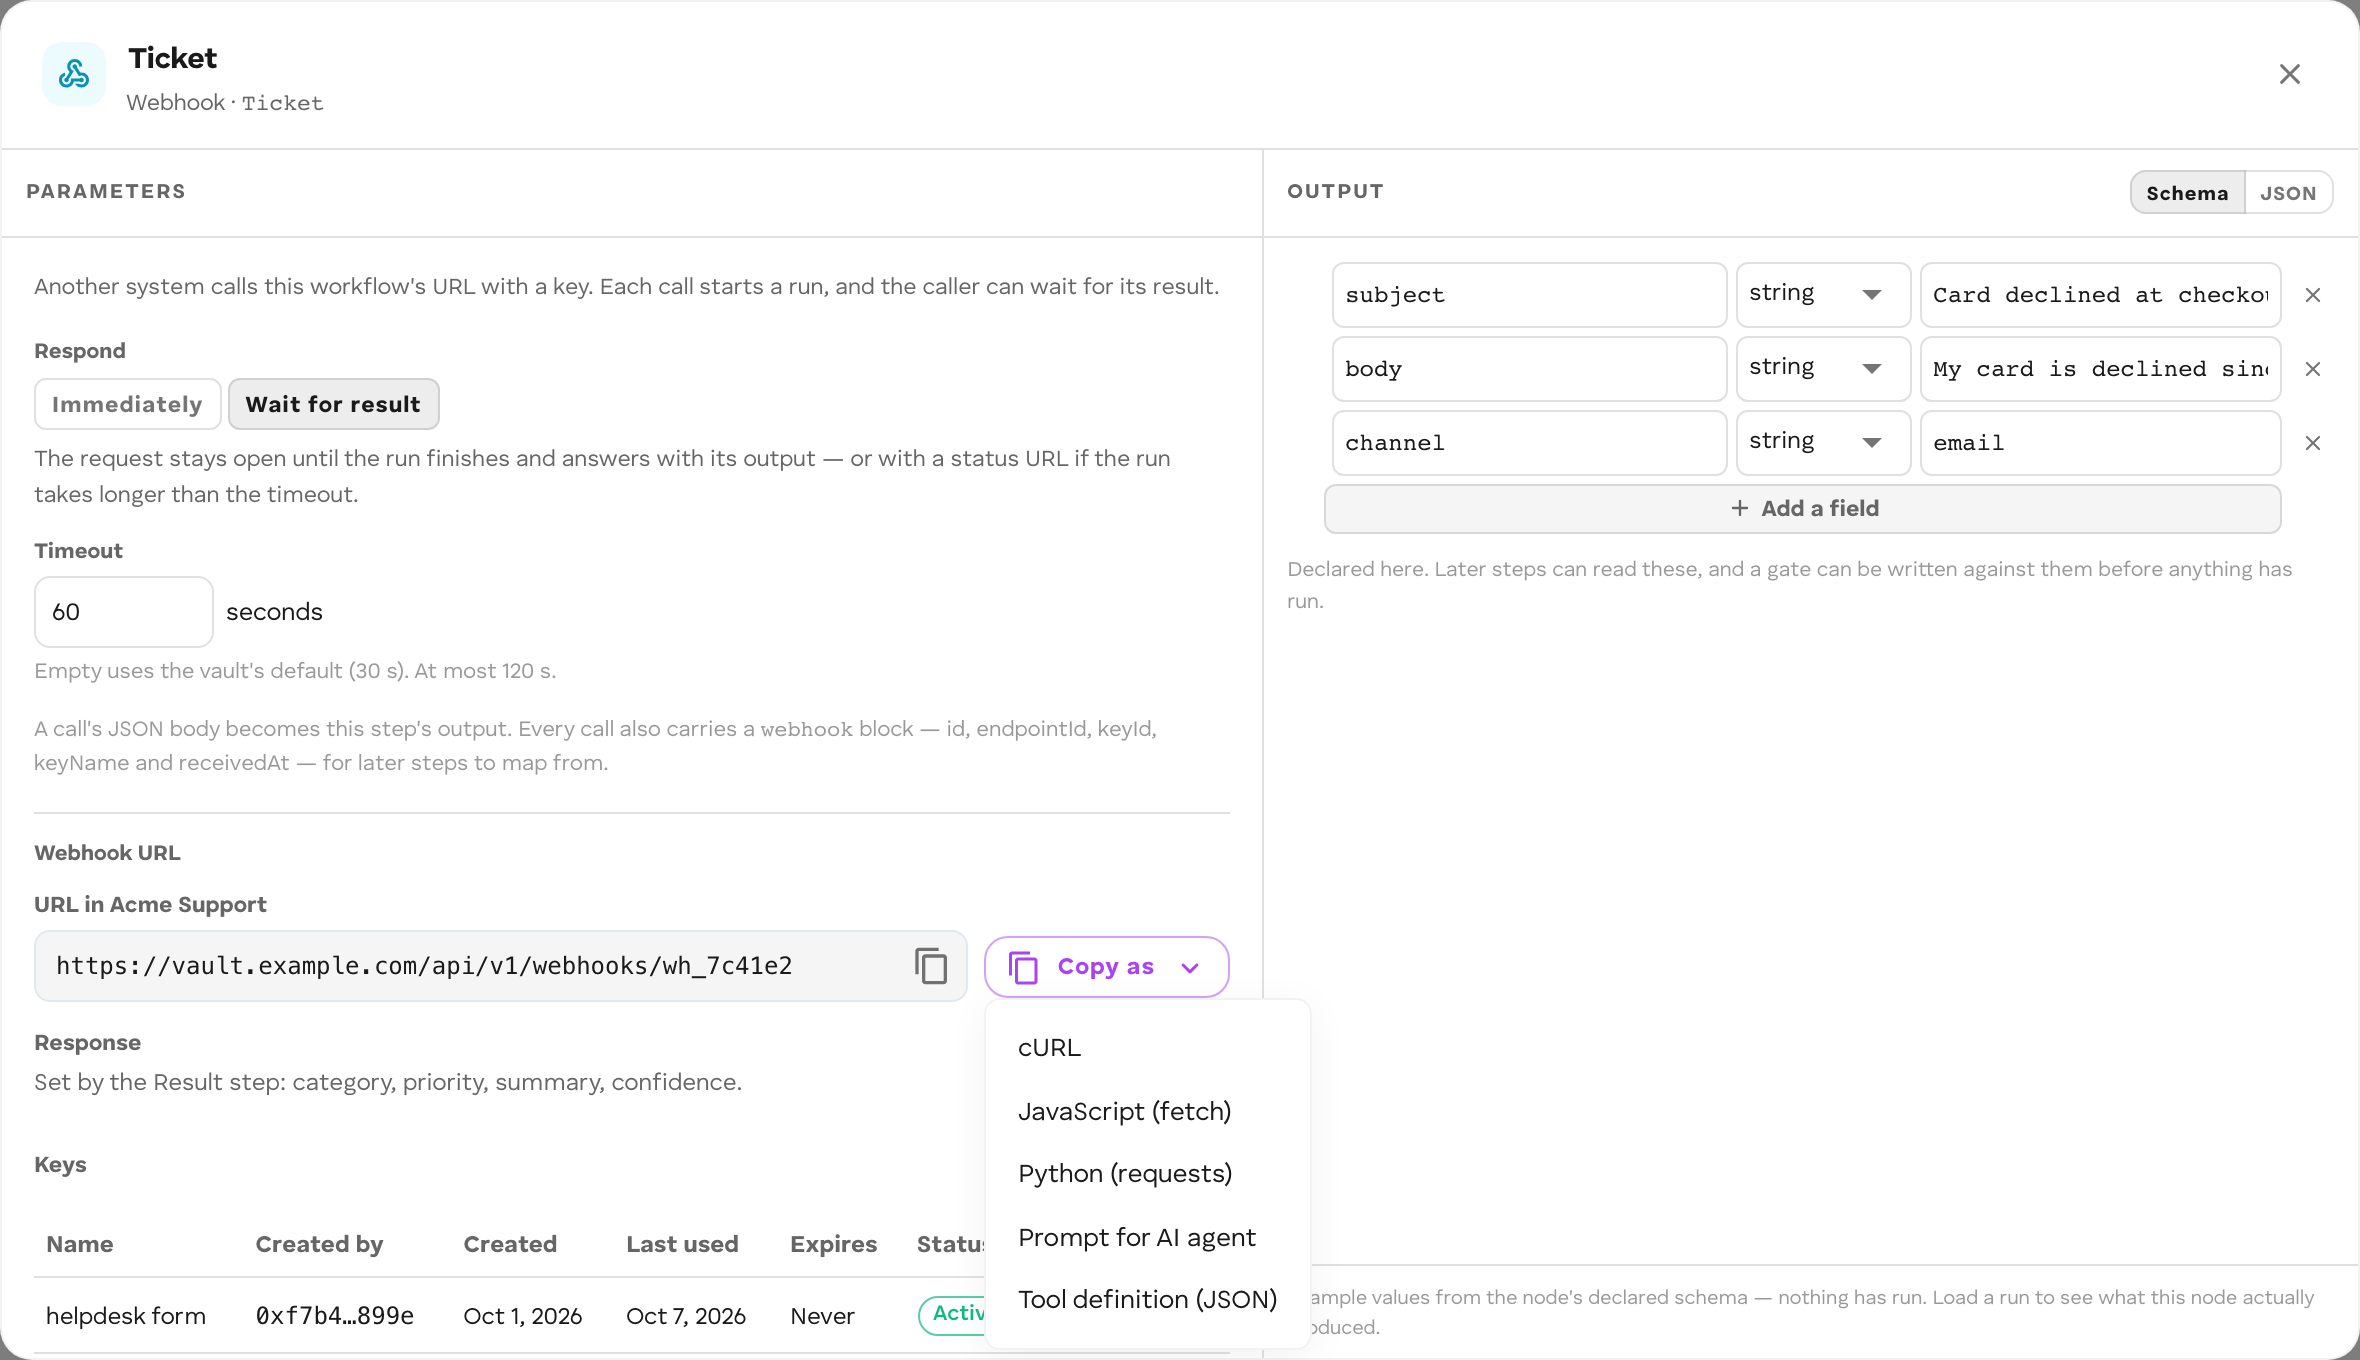This screenshot has width=2360, height=1360.
Task: Choose Tool definition (JSON)
Action: [x=1147, y=1299]
